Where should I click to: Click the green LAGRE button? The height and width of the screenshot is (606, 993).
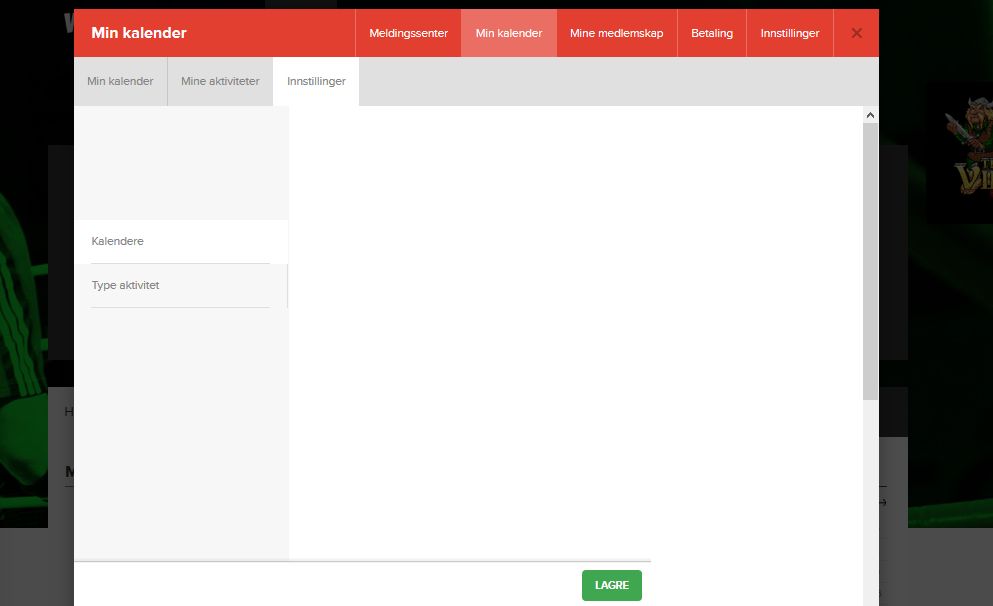coord(612,585)
